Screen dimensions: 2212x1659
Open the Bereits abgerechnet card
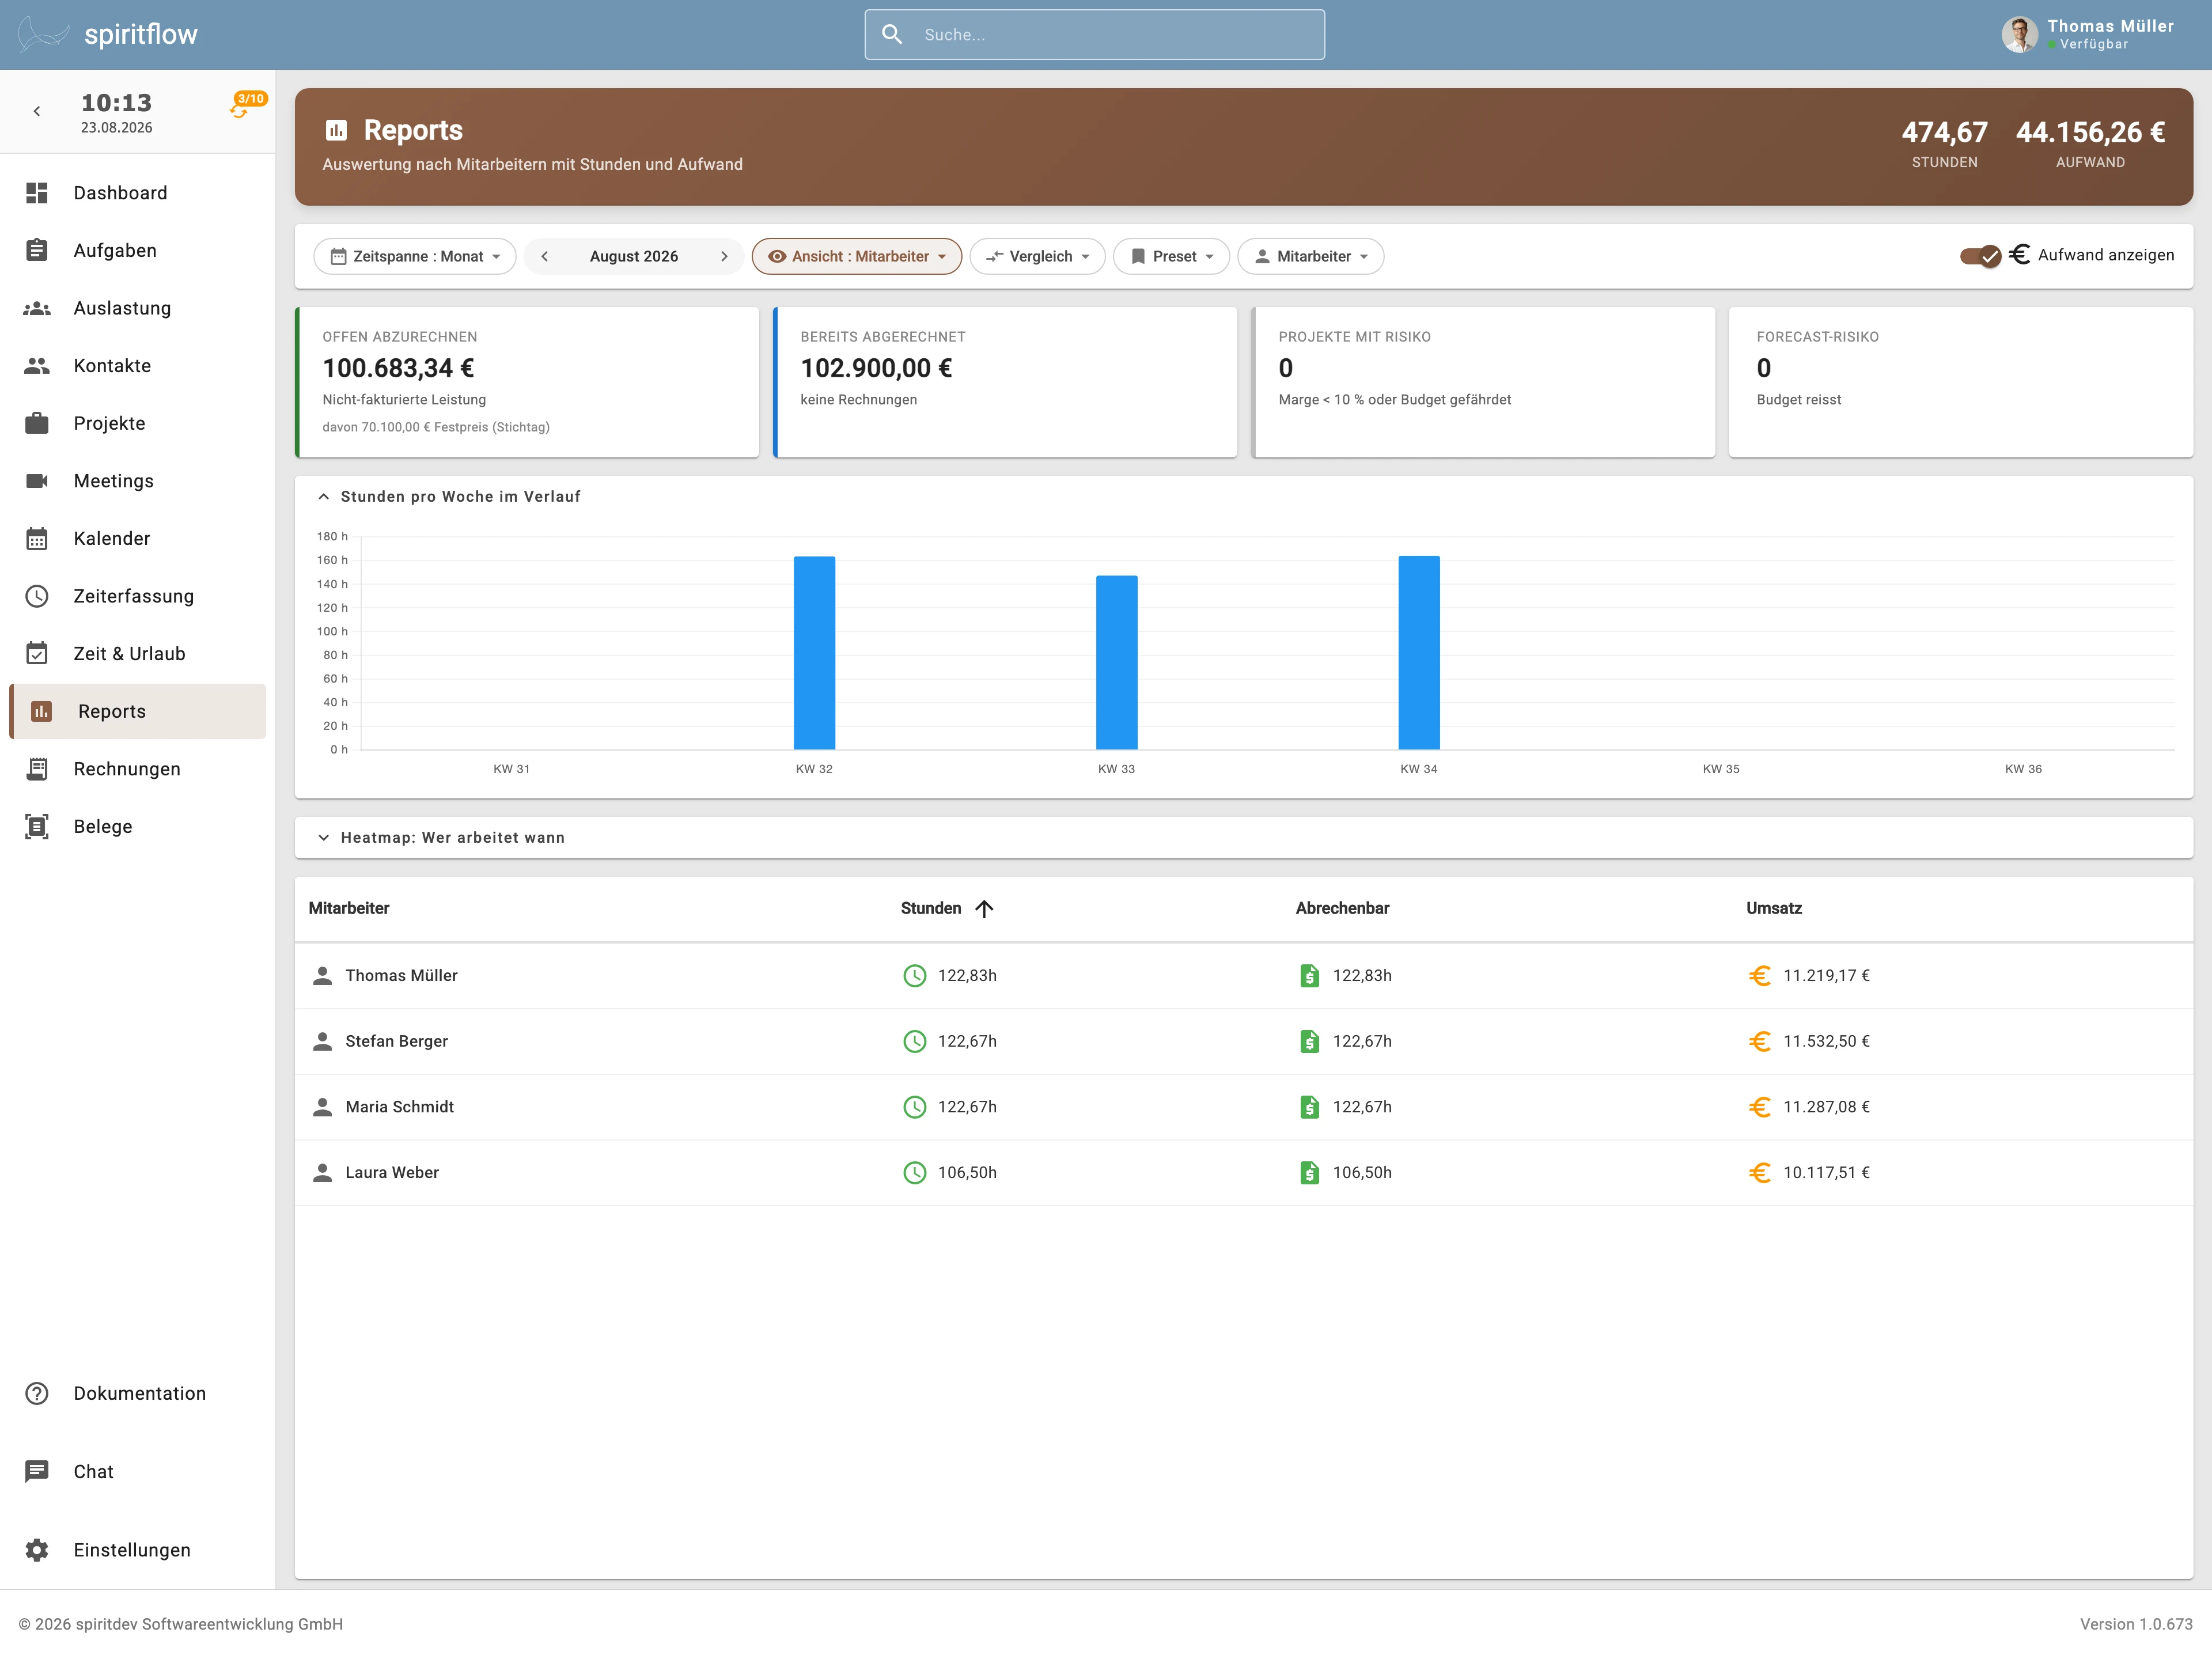click(x=1005, y=382)
